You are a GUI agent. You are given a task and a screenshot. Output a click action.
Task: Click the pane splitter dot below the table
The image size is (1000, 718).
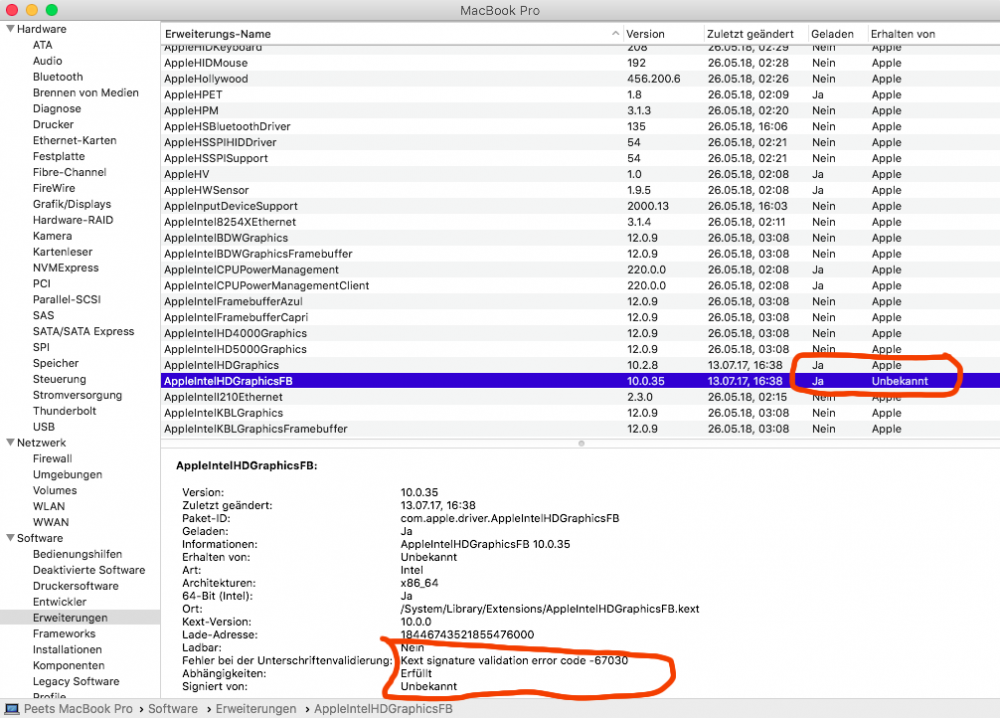(581, 443)
